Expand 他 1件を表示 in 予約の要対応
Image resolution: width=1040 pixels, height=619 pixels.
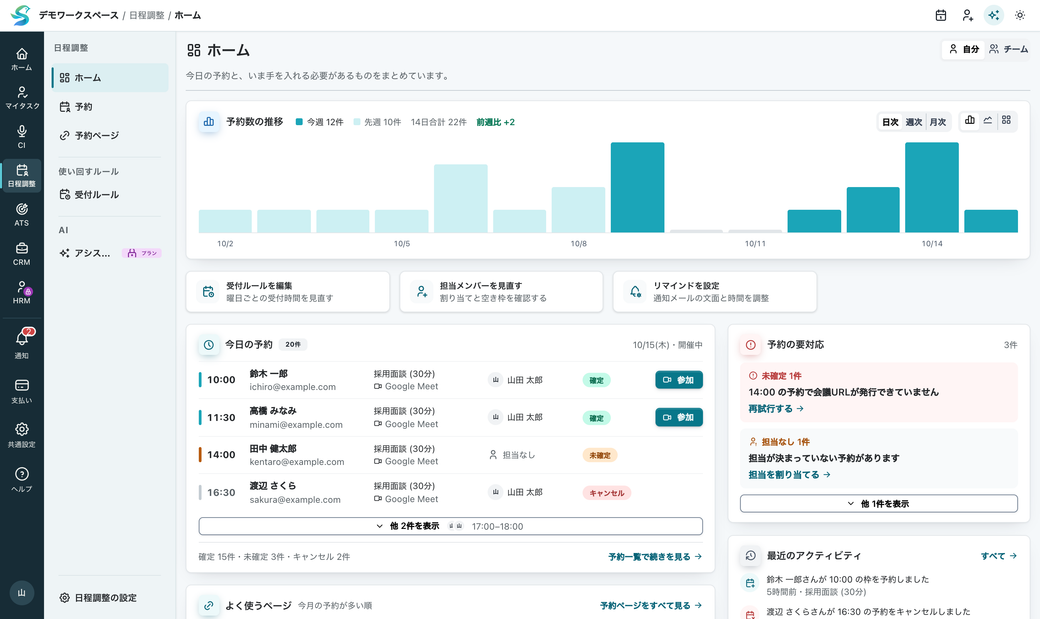click(879, 504)
